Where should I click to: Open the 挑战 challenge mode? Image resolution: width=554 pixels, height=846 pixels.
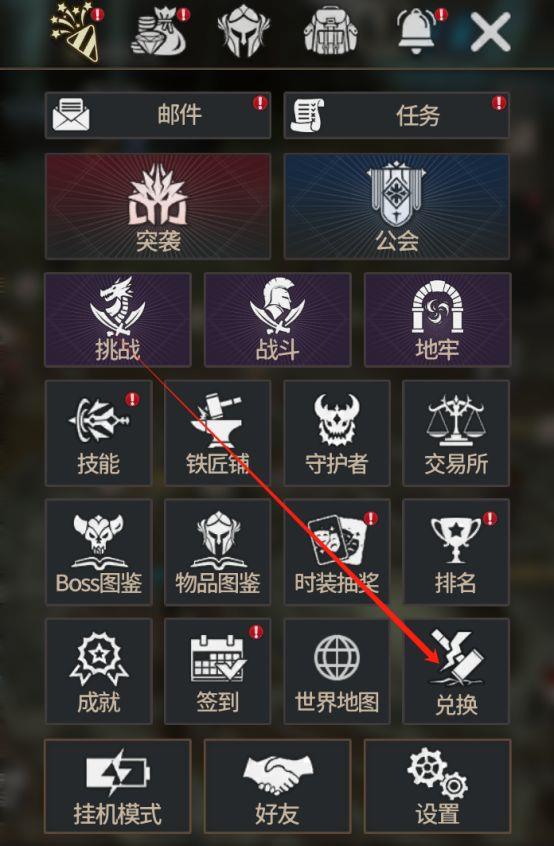click(118, 320)
